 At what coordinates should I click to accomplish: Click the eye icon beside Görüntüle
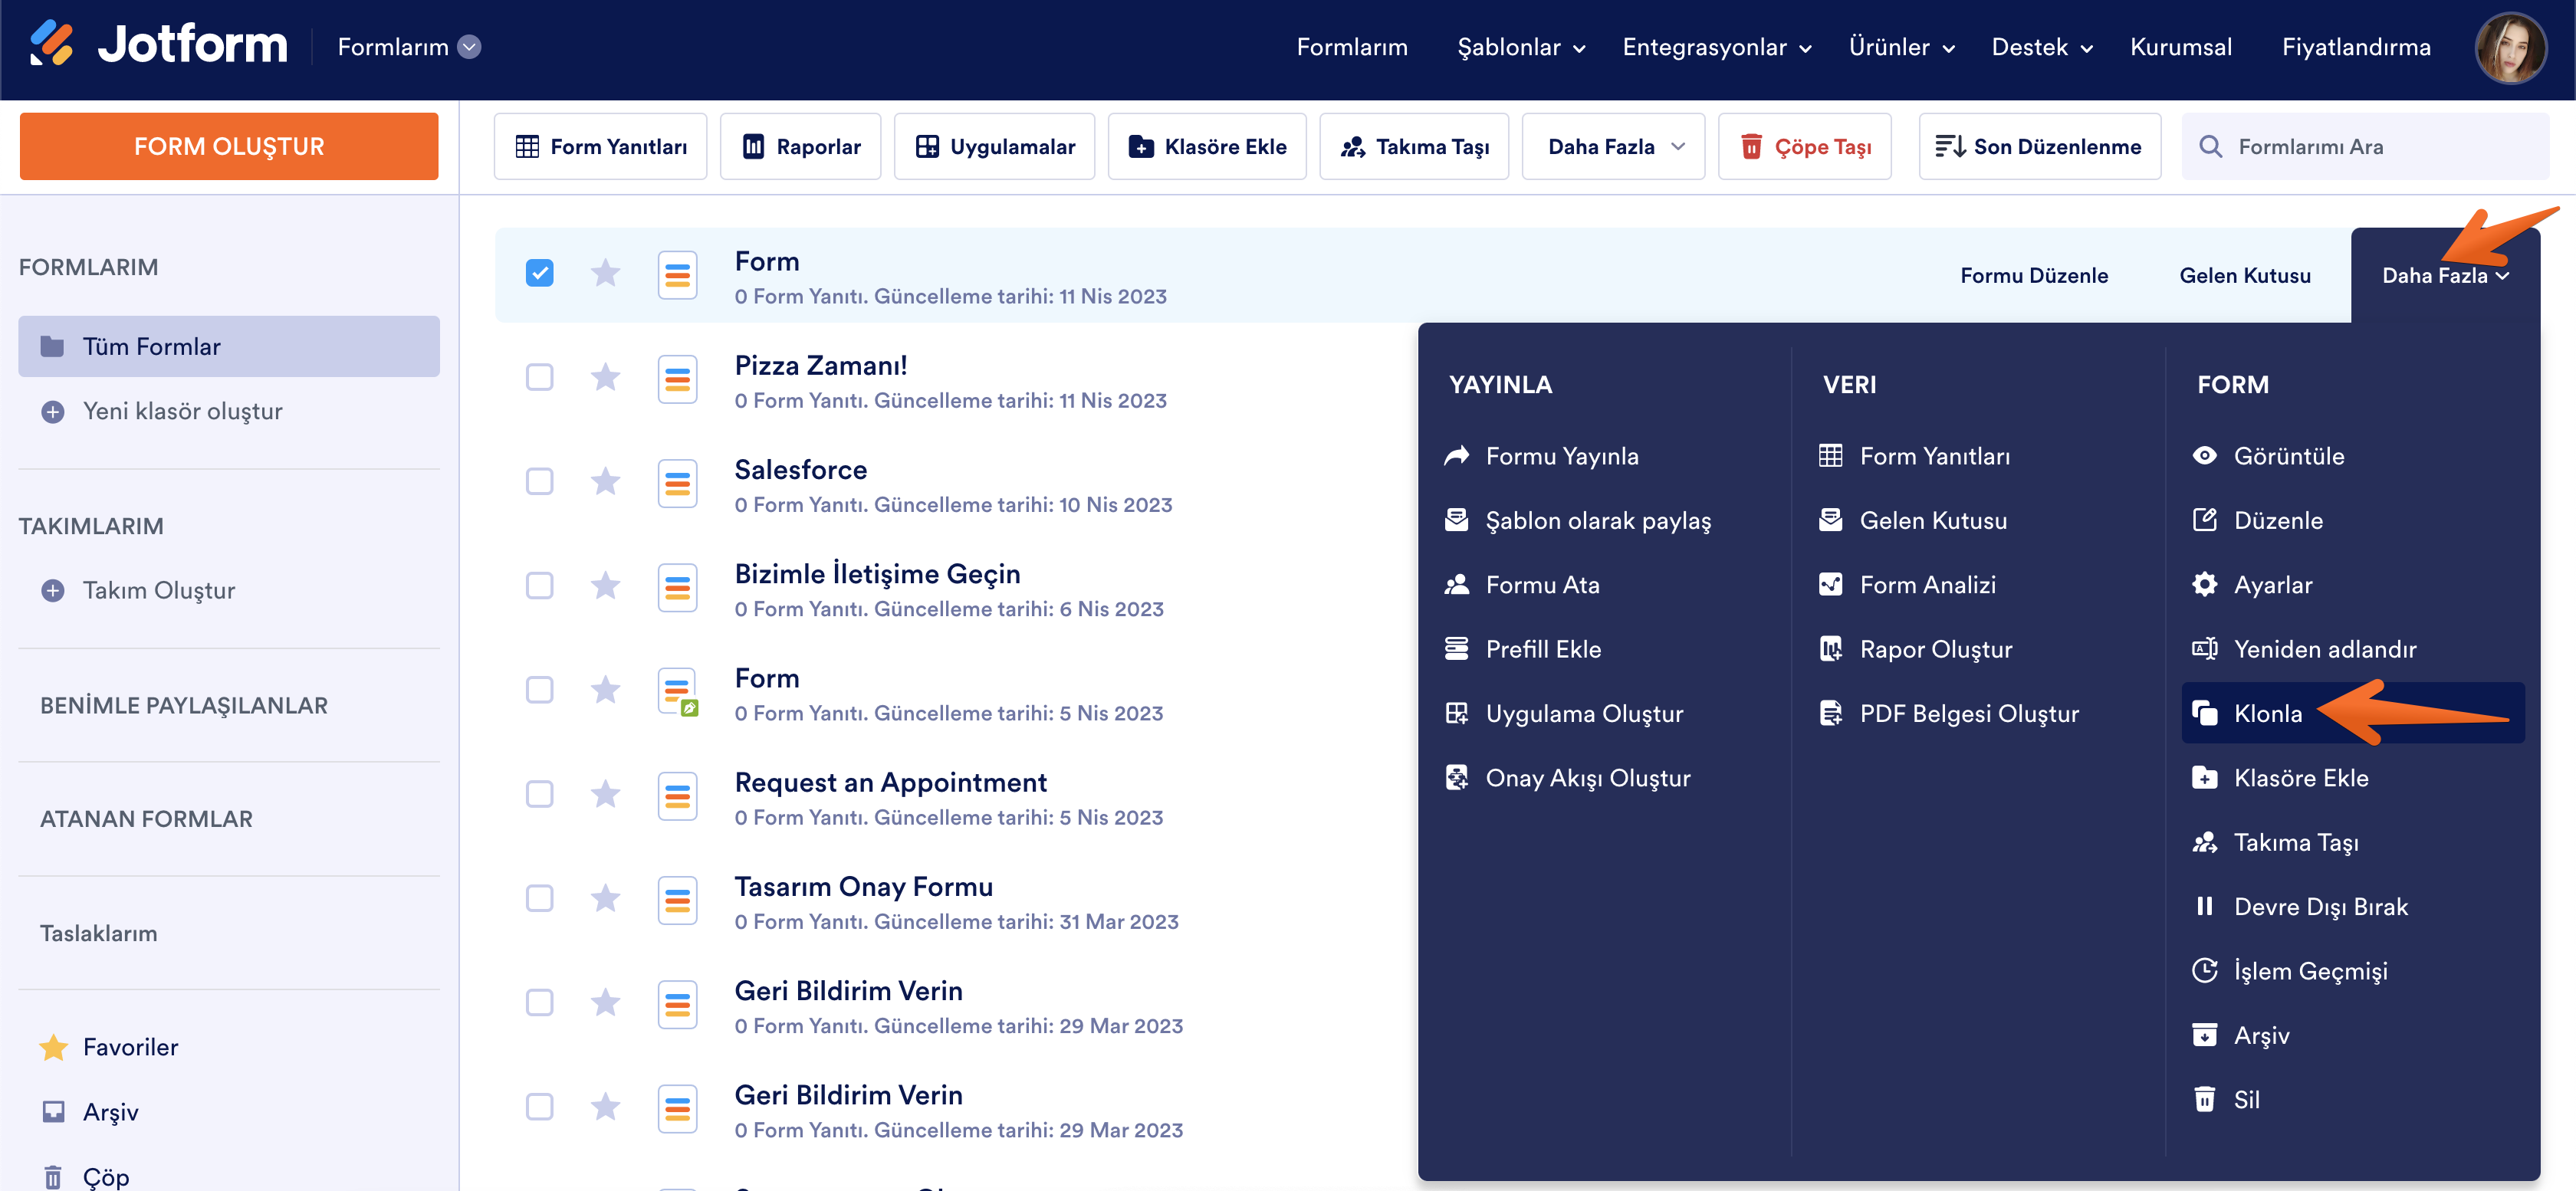[2204, 456]
